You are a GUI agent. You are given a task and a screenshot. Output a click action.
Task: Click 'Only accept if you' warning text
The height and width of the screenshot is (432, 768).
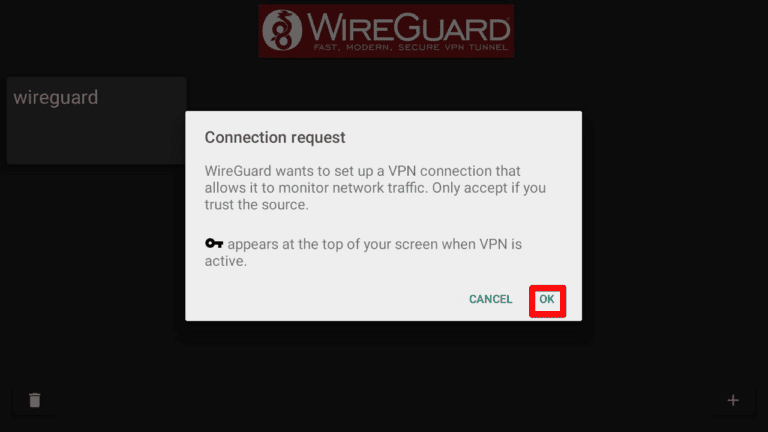click(489, 188)
